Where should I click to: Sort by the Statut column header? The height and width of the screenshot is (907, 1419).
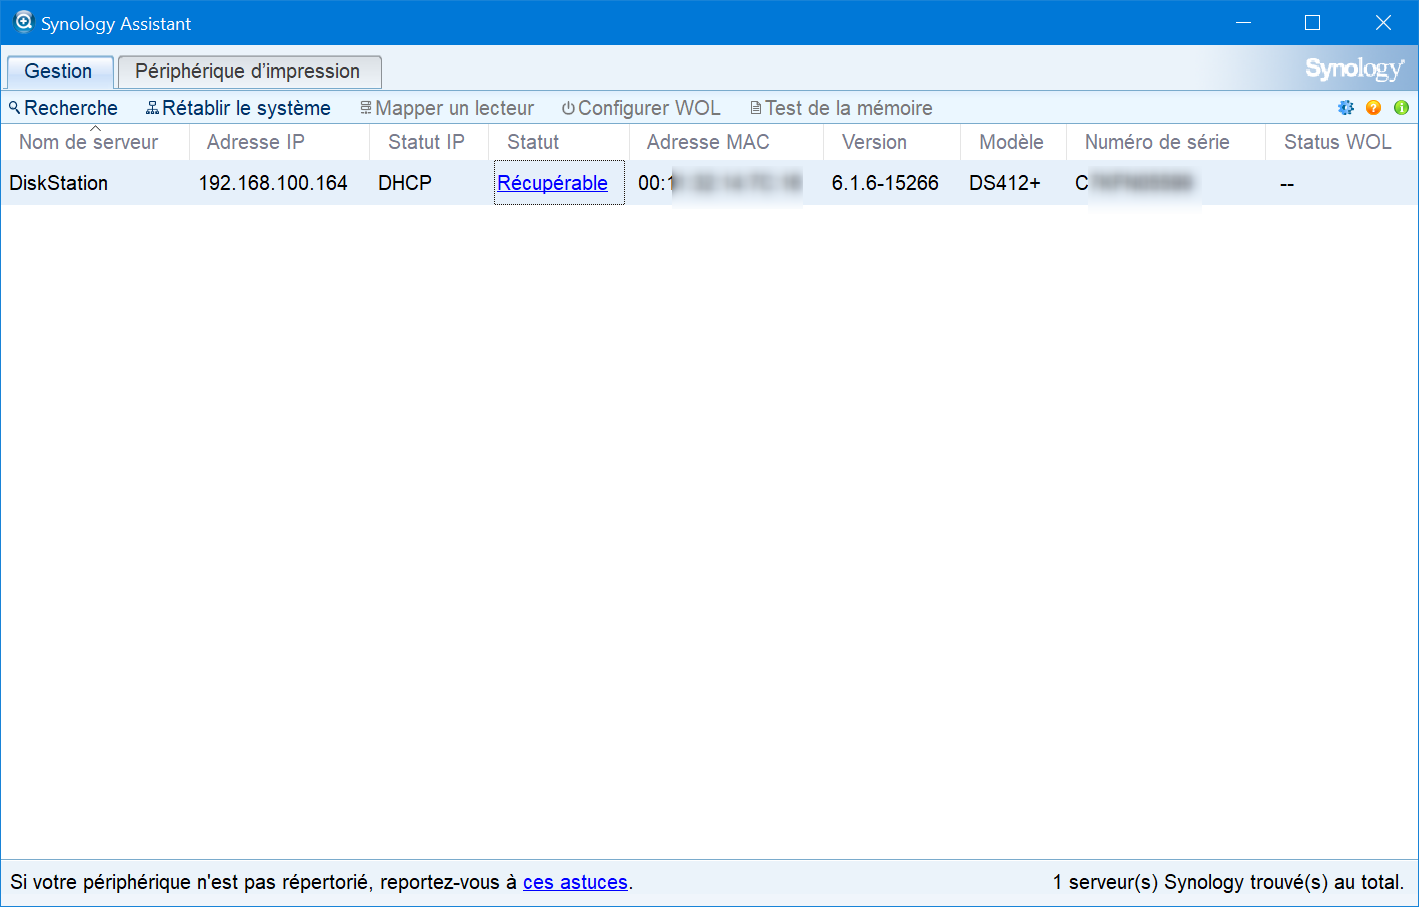click(x=559, y=142)
